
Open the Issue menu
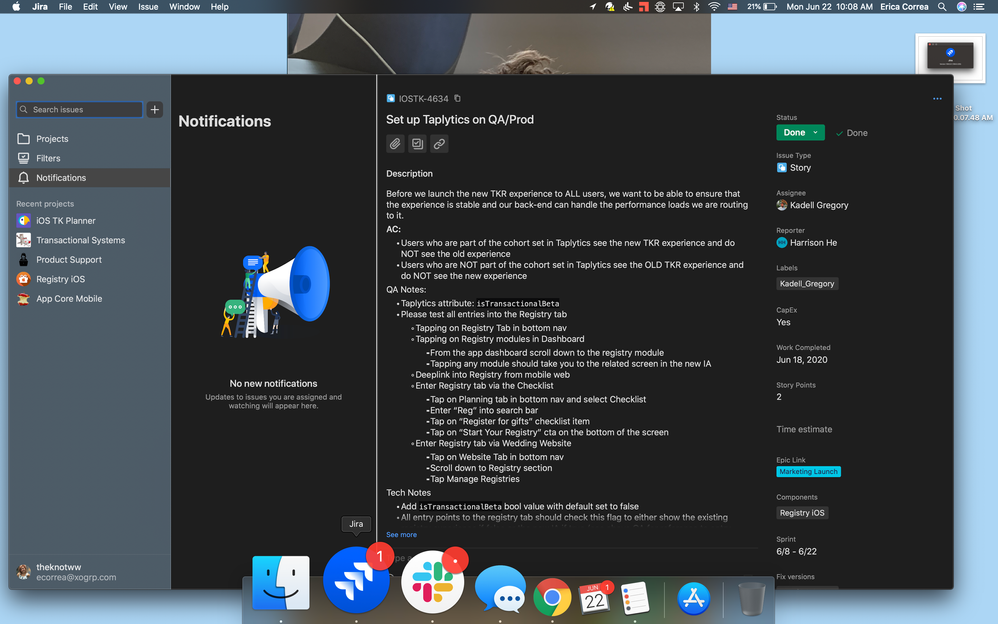tap(148, 7)
